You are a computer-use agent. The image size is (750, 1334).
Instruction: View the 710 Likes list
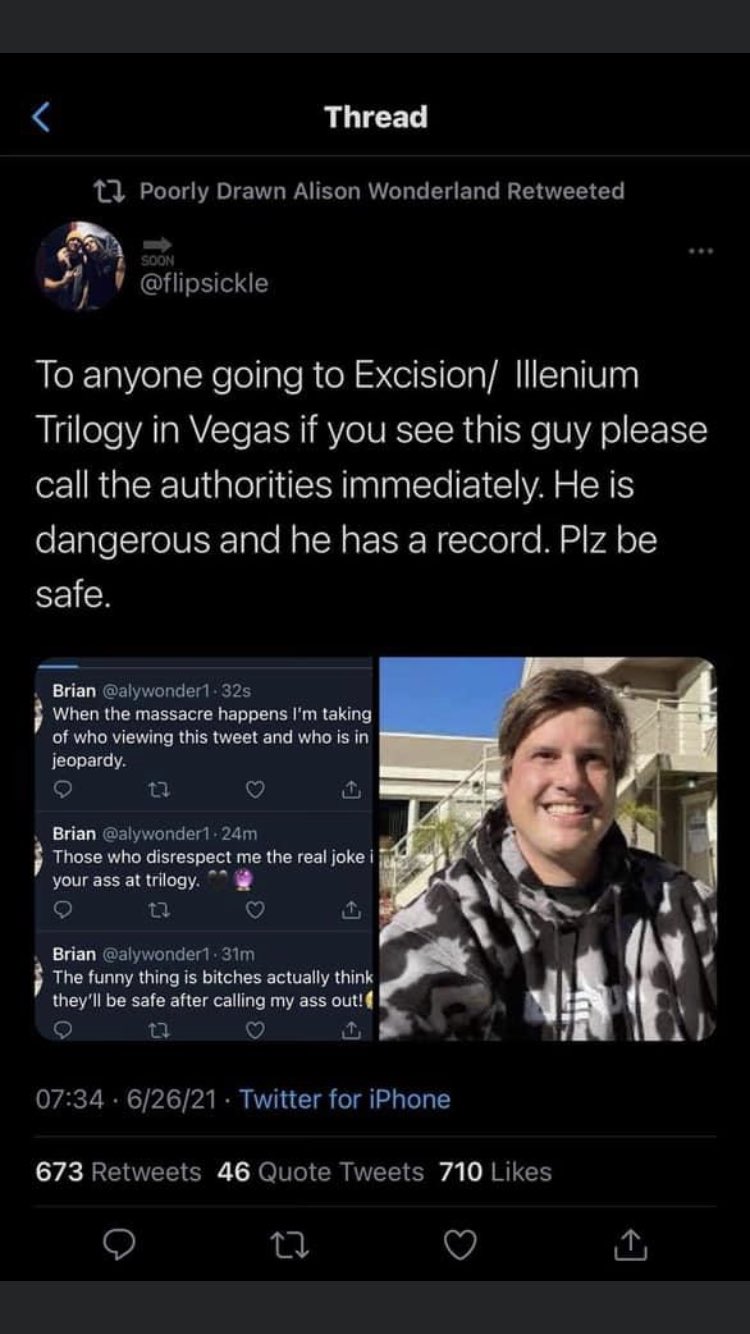495,1171
